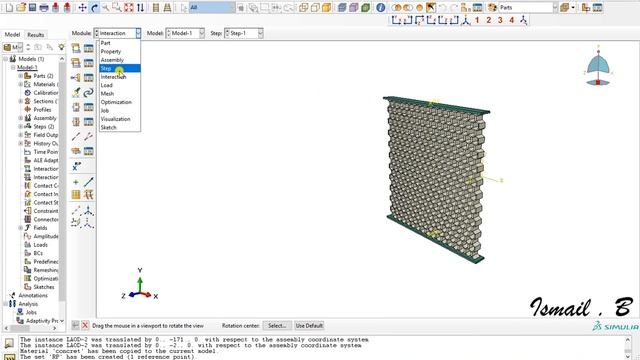This screenshot has width=640, height=360.
Task: Click the Create Interaction tool icon
Action: (x=76, y=48)
